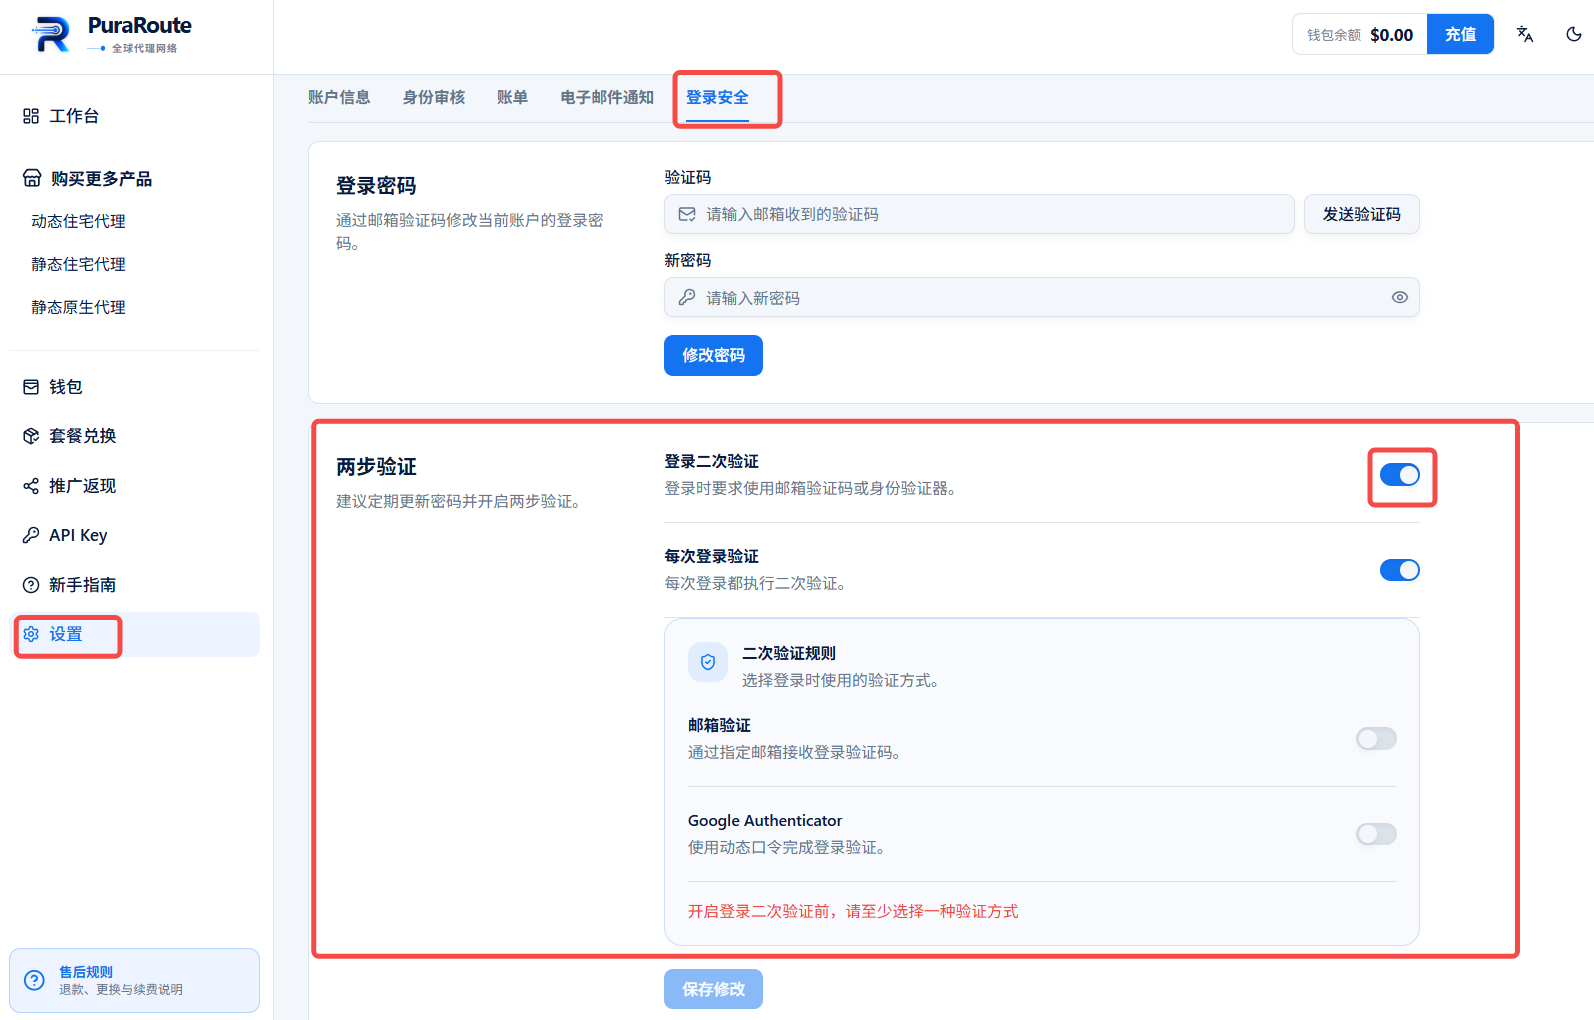Click the 修改密码 button
The width and height of the screenshot is (1594, 1020).
tap(713, 355)
